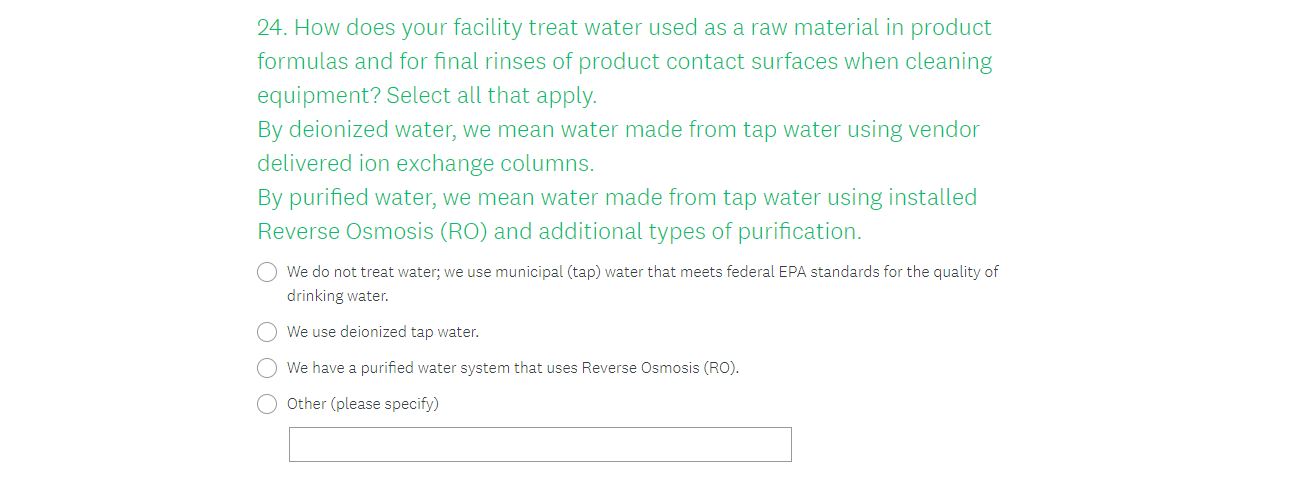Focus the Other specify text input box

coord(540,445)
